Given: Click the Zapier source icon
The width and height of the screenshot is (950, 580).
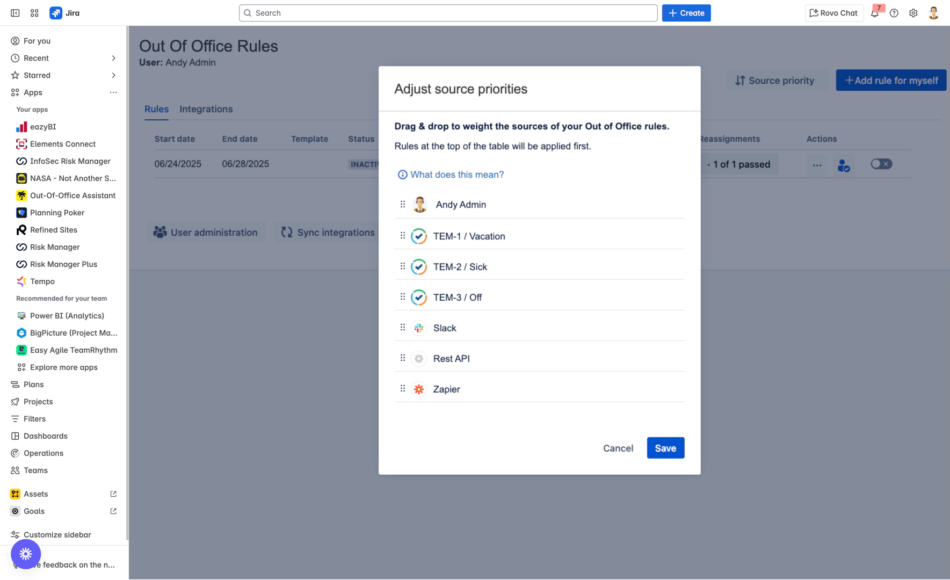Looking at the screenshot, I should (418, 389).
